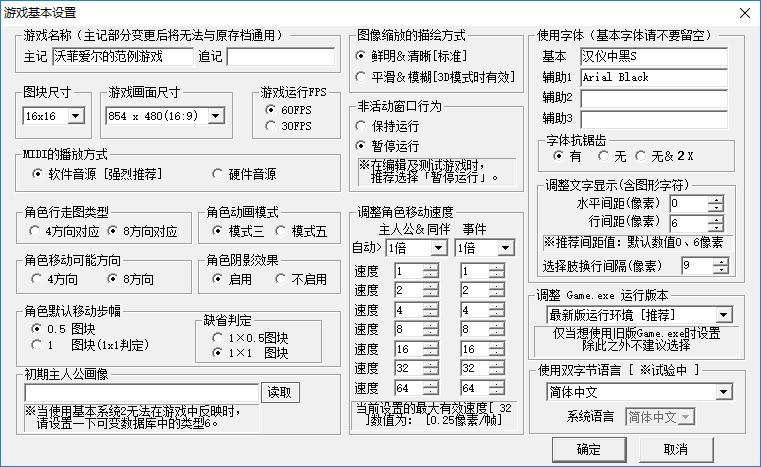Image resolution: width=761 pixels, height=467 pixels.
Task: Click spinner of hero speed value 64
Action: 430,388
